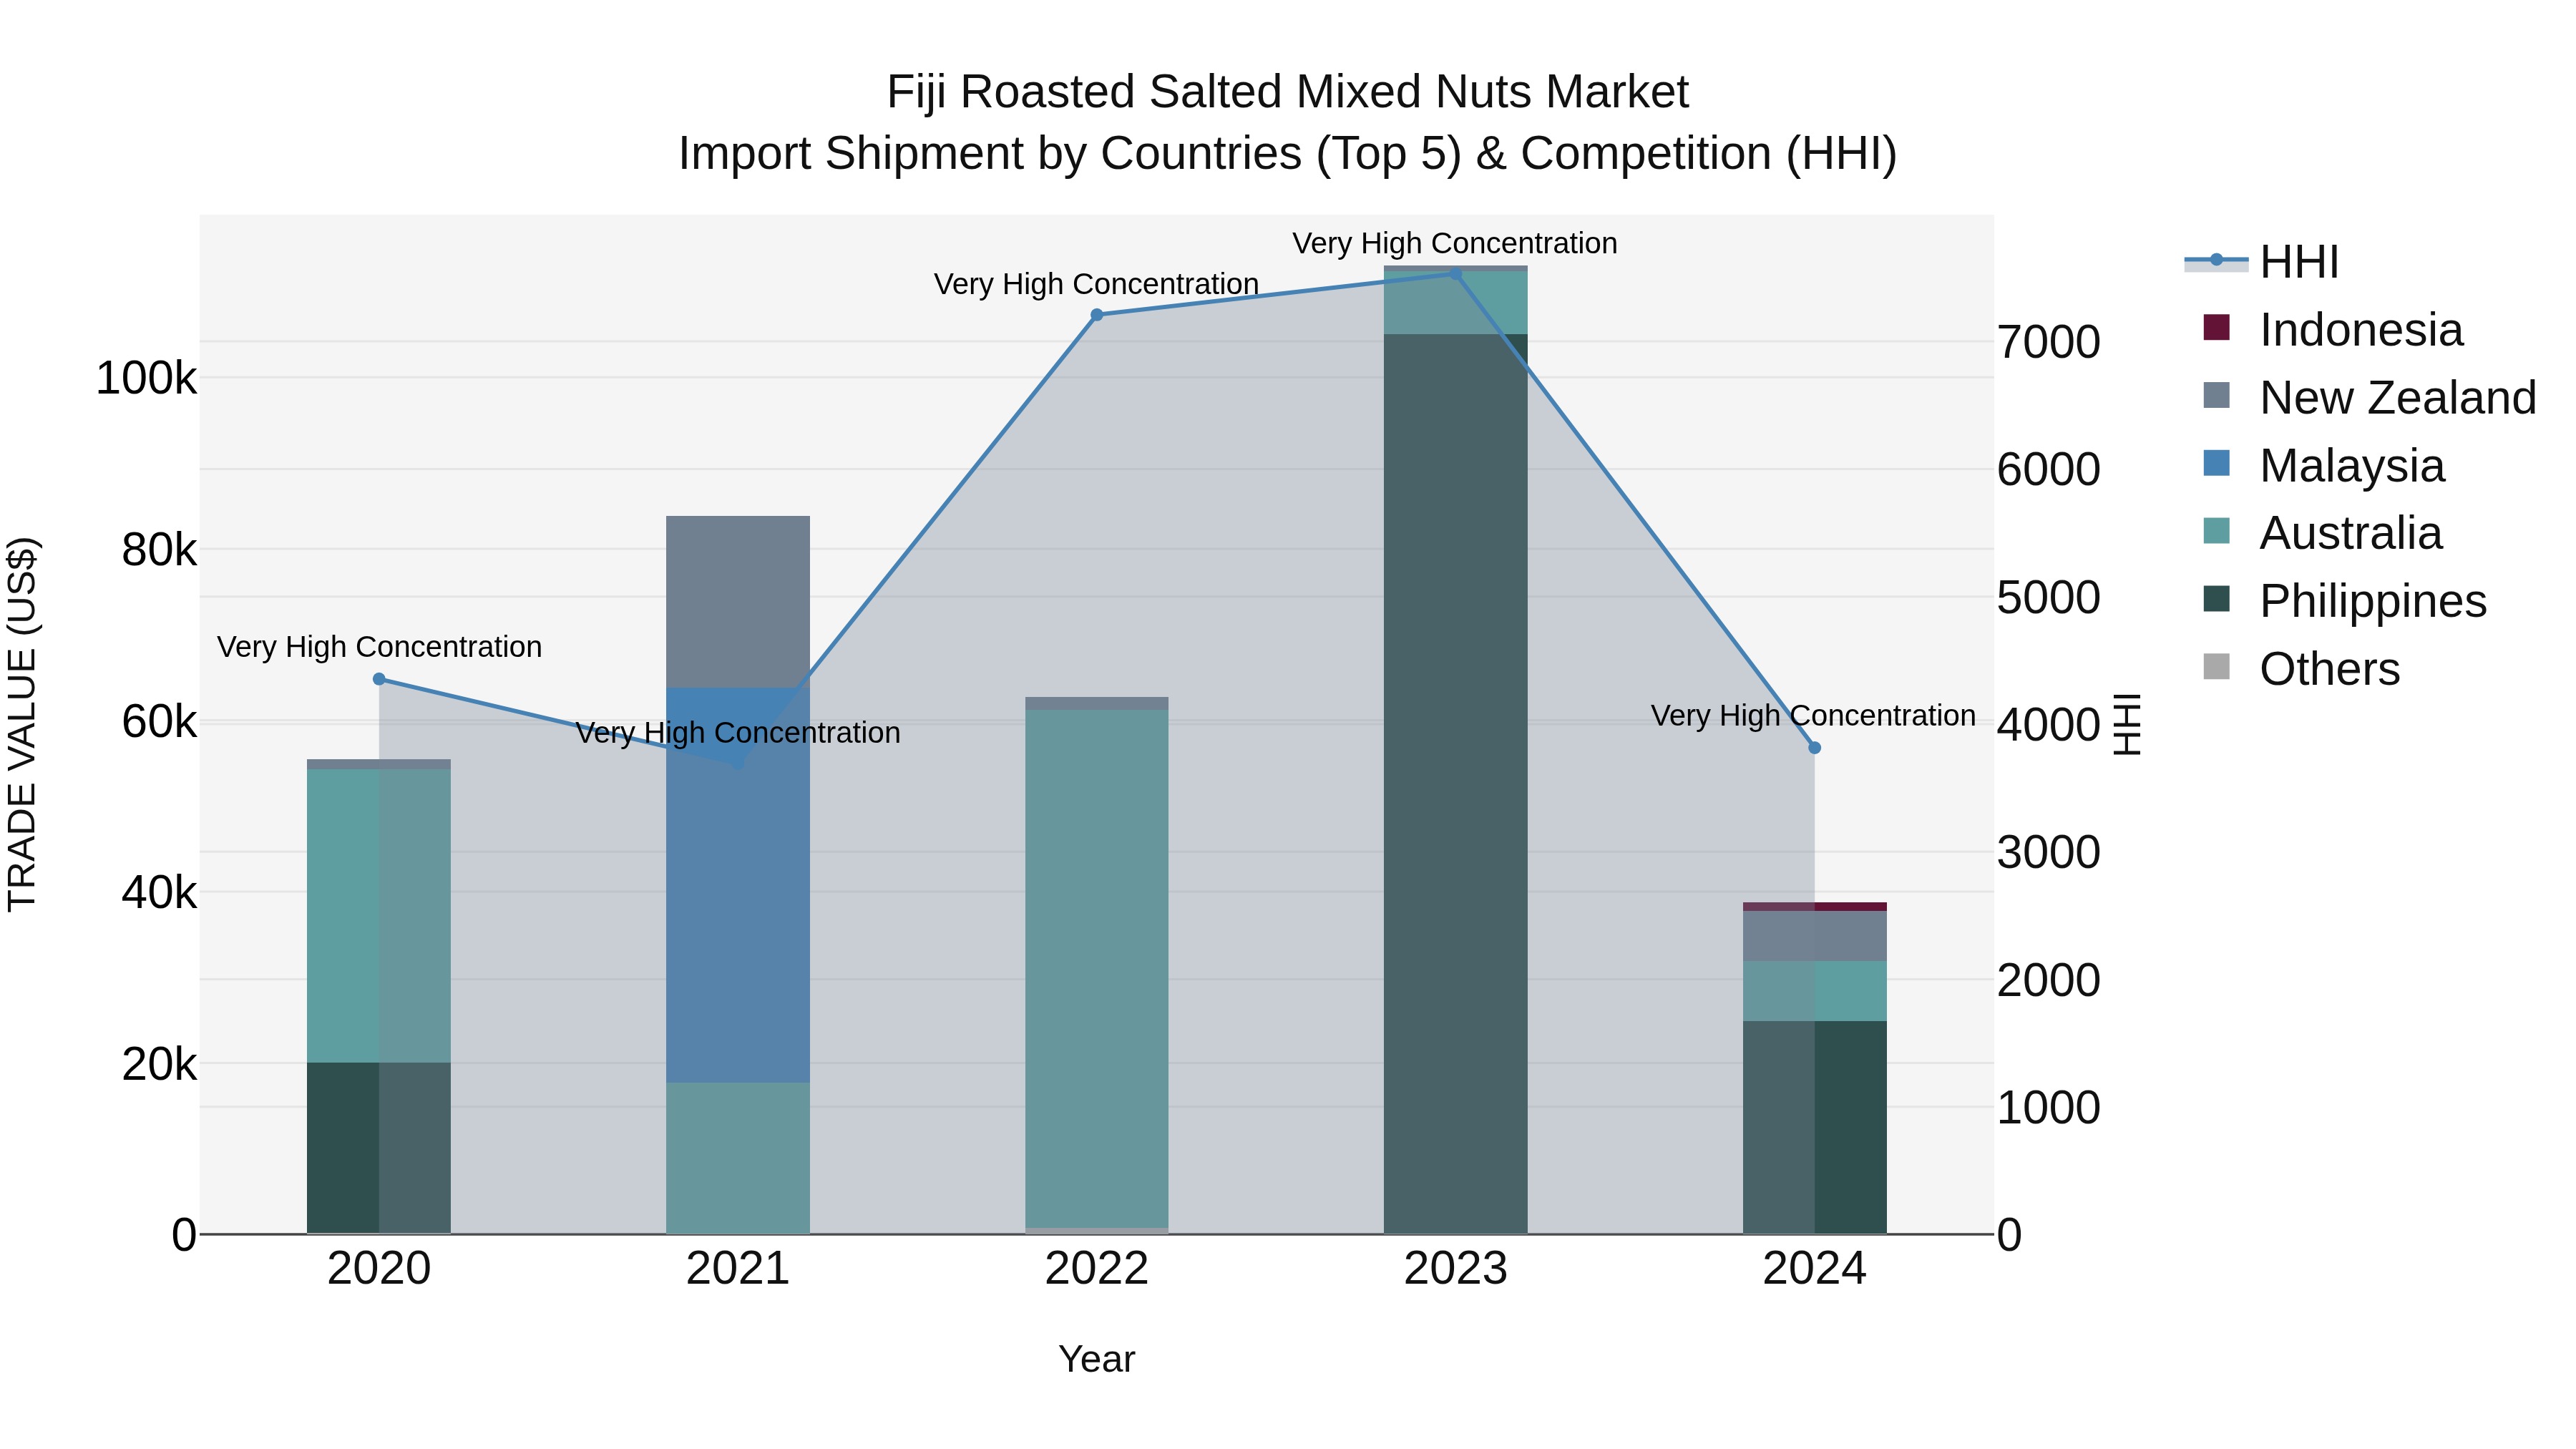Click the Malaysia blue legend swatch
The height and width of the screenshot is (1449, 2576).
pyautogui.click(x=2217, y=464)
